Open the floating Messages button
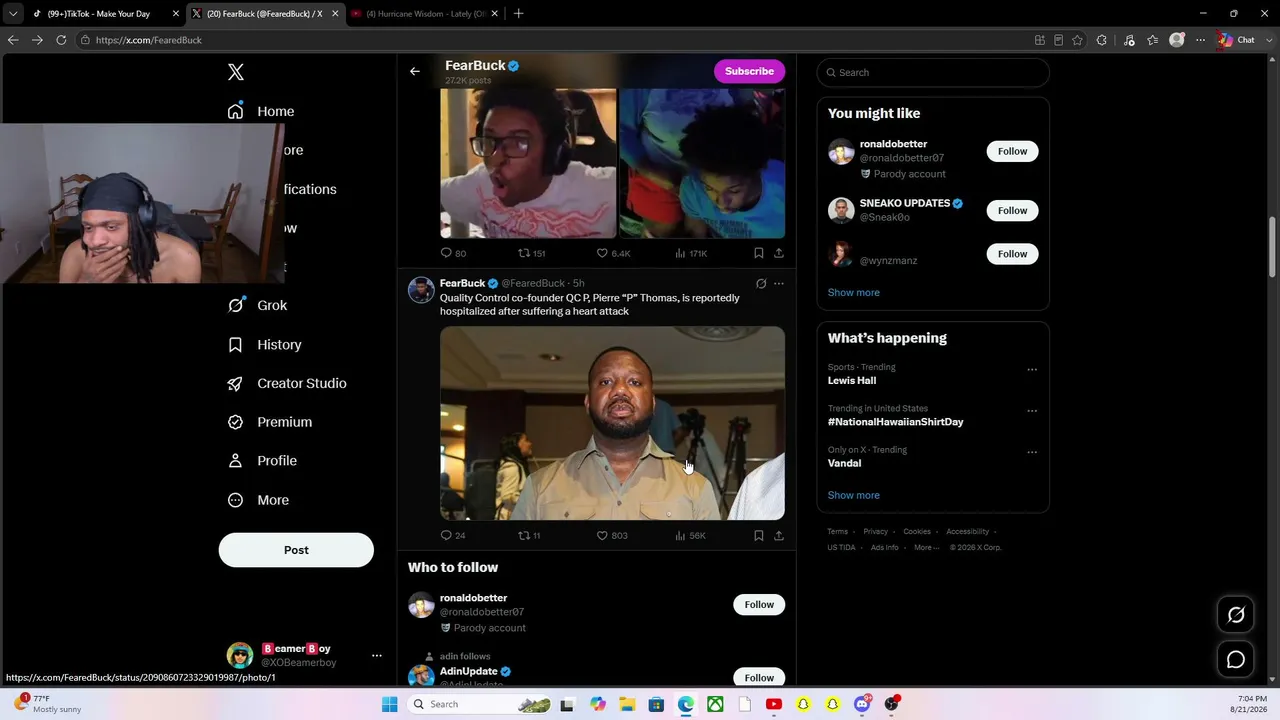 pyautogui.click(x=1236, y=660)
